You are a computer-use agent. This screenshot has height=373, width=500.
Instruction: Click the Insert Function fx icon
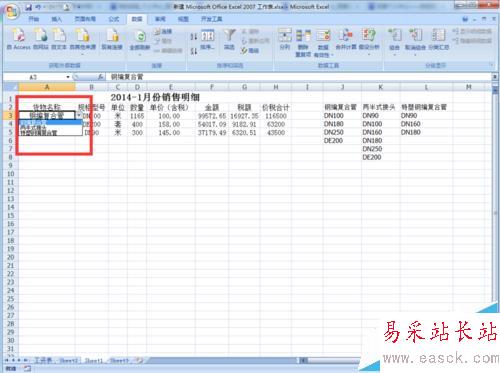point(100,77)
